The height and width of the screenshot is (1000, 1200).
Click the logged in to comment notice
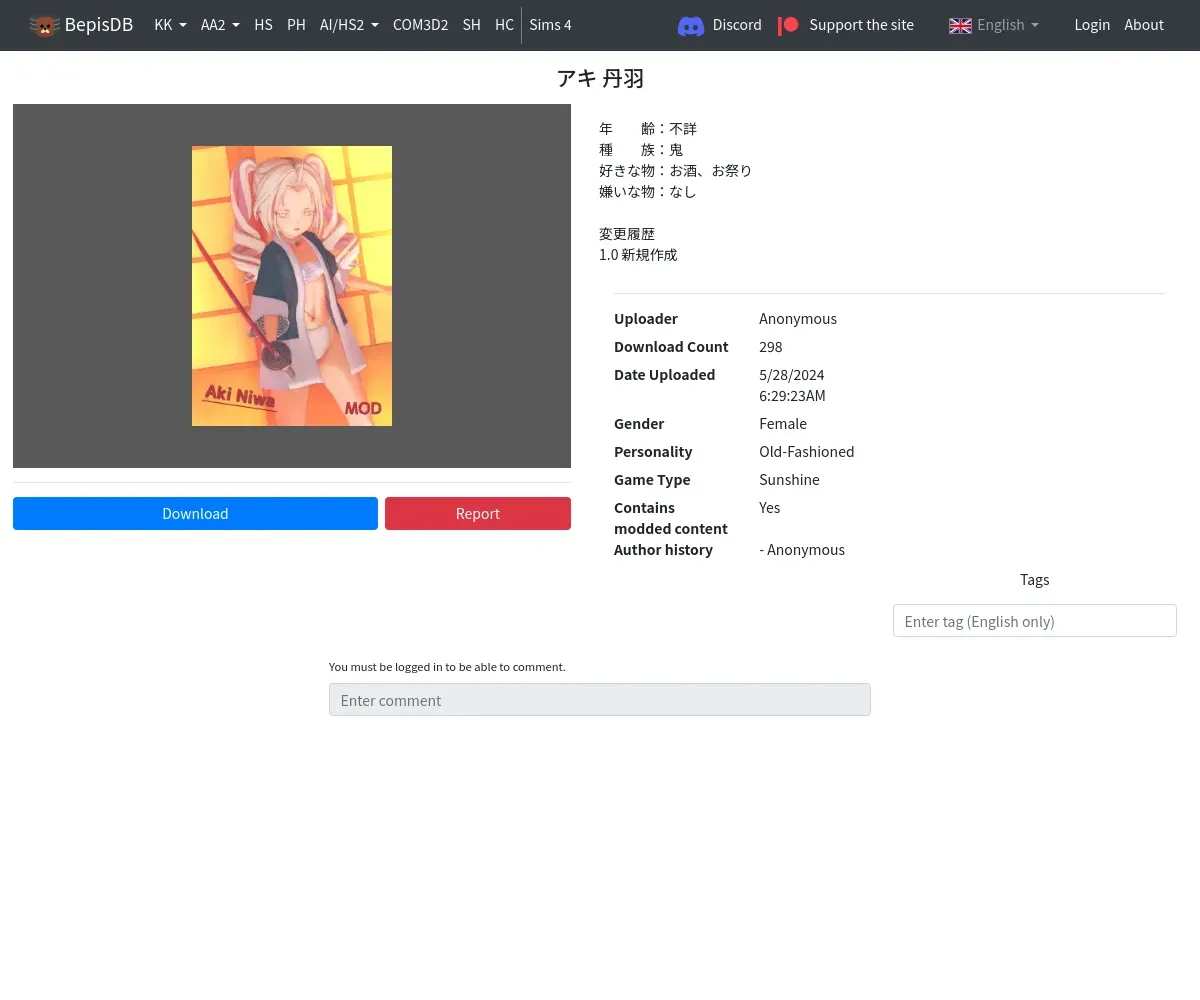(447, 667)
